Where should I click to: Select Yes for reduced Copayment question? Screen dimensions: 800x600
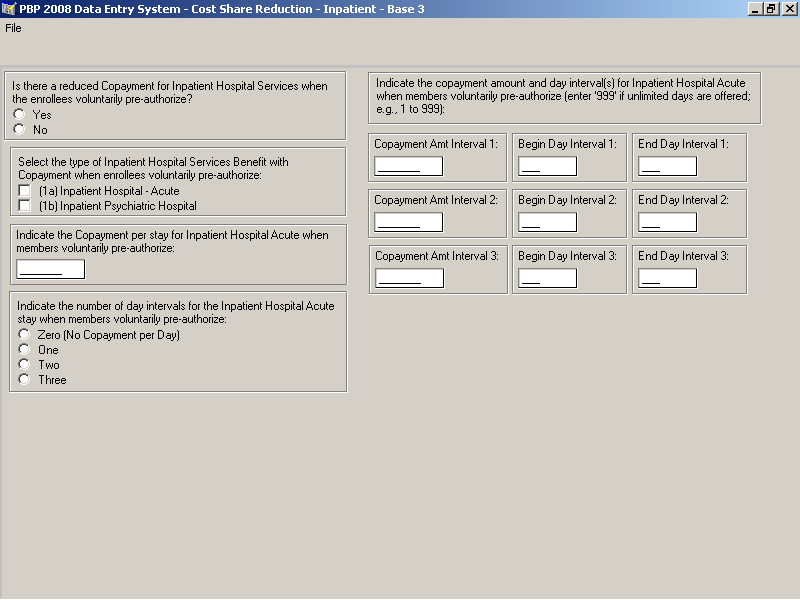pos(19,114)
